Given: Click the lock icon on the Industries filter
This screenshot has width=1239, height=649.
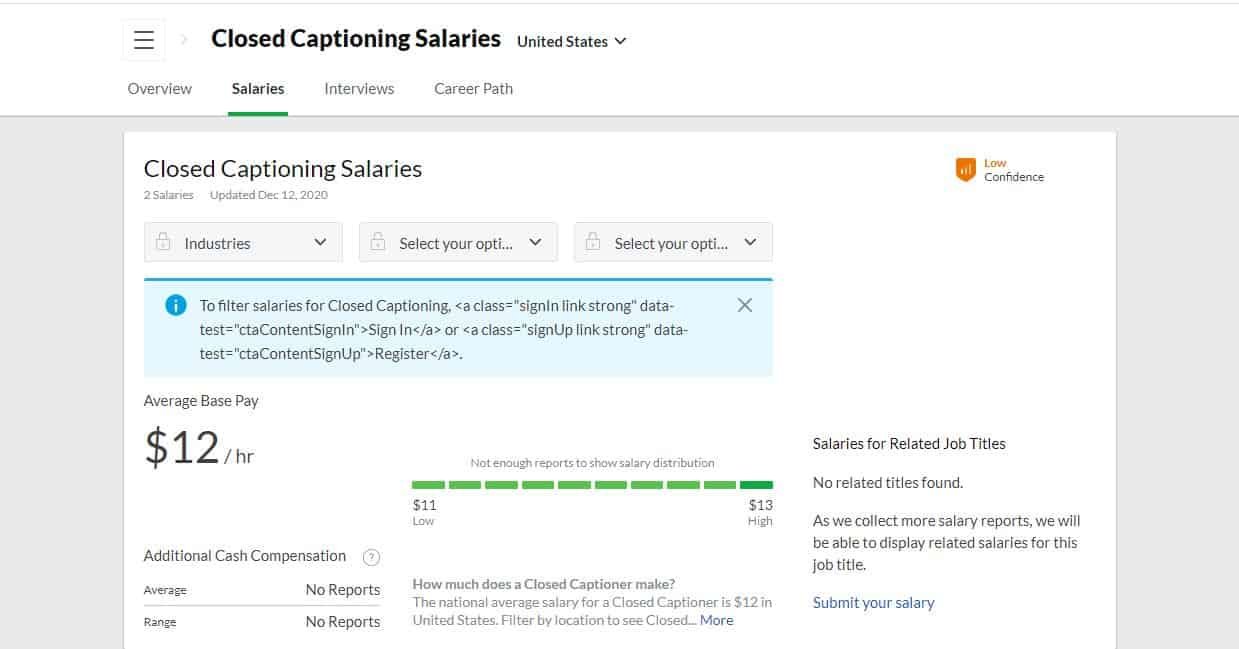Looking at the screenshot, I should click(163, 241).
